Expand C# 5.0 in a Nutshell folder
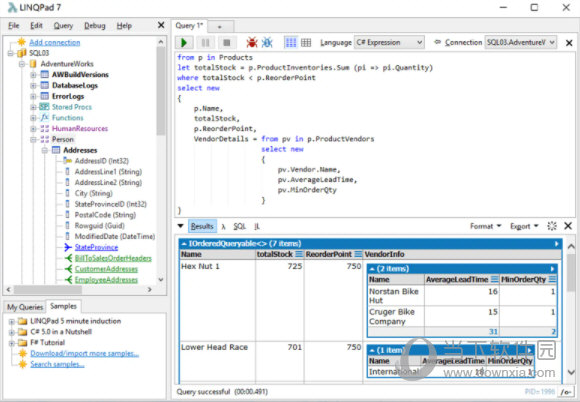This screenshot has width=580, height=402. coord(11,332)
